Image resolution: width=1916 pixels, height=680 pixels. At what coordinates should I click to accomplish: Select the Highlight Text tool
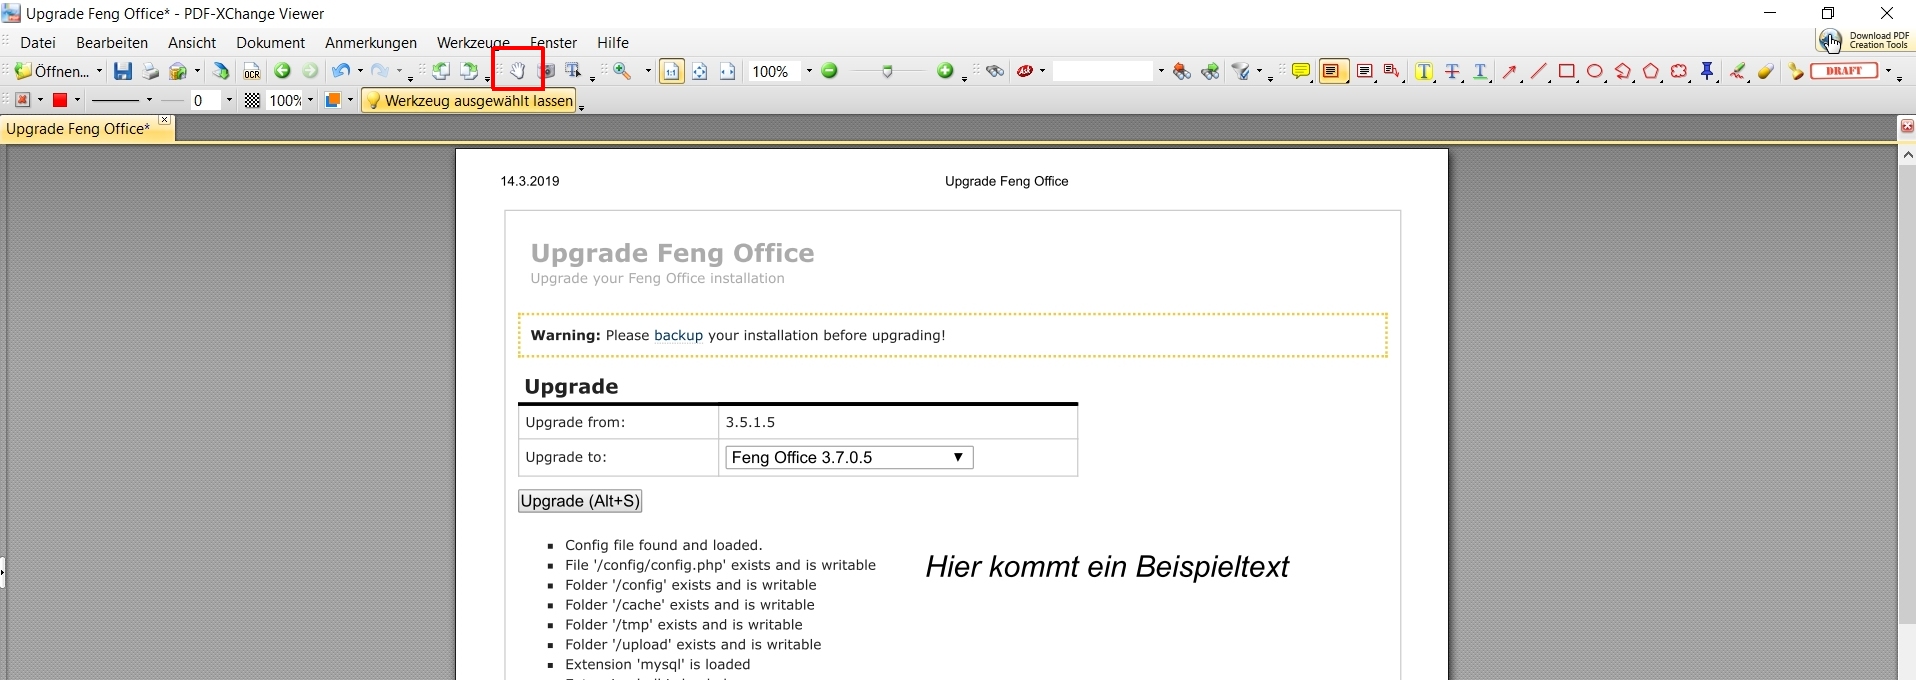[x=1424, y=71]
